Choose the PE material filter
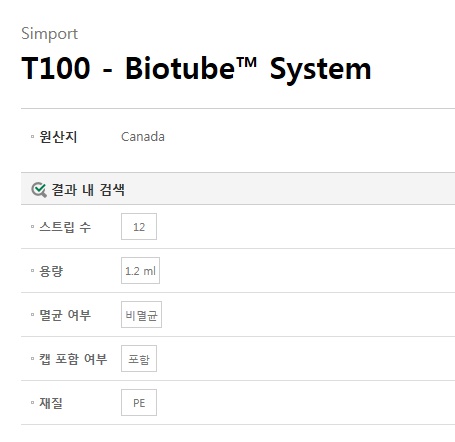 coord(139,403)
